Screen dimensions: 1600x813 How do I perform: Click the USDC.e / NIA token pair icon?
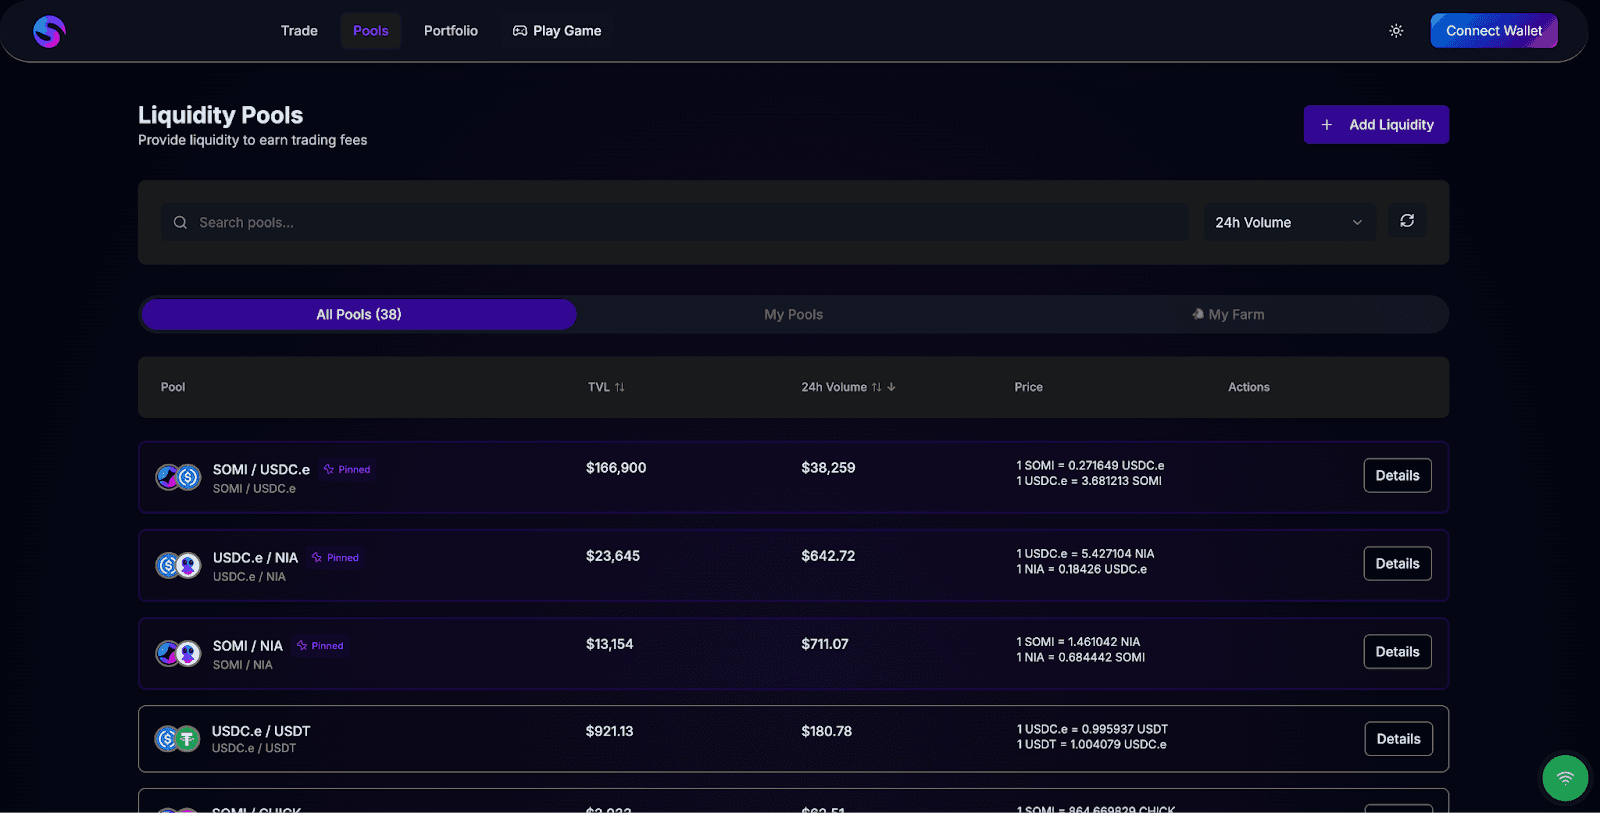(178, 565)
